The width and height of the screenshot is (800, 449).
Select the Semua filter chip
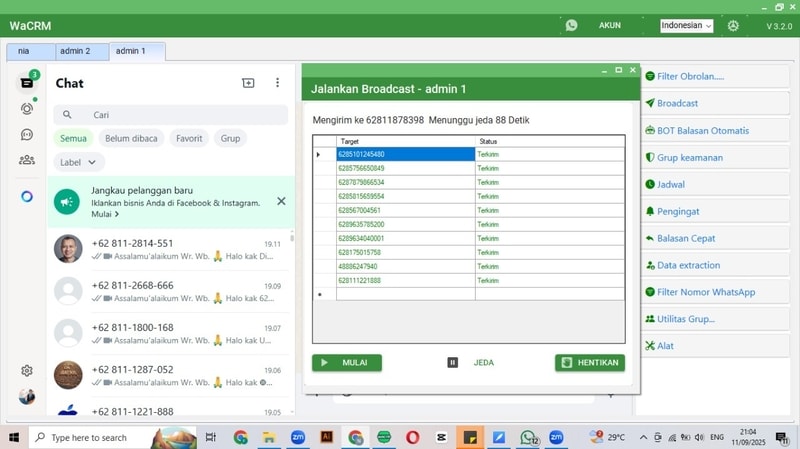point(73,138)
